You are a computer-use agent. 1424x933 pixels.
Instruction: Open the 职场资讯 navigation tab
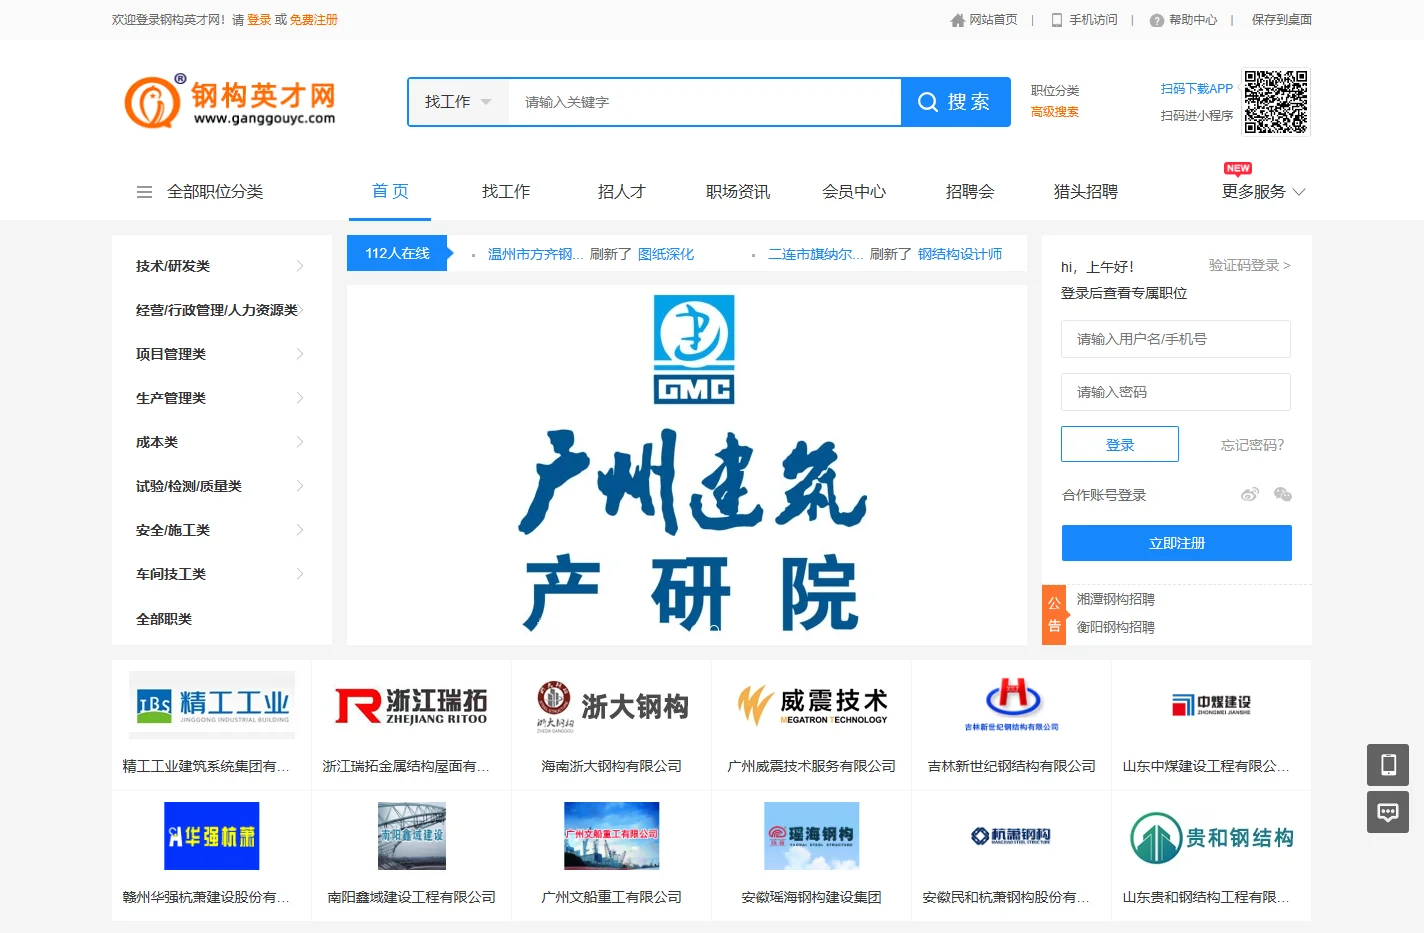(738, 192)
